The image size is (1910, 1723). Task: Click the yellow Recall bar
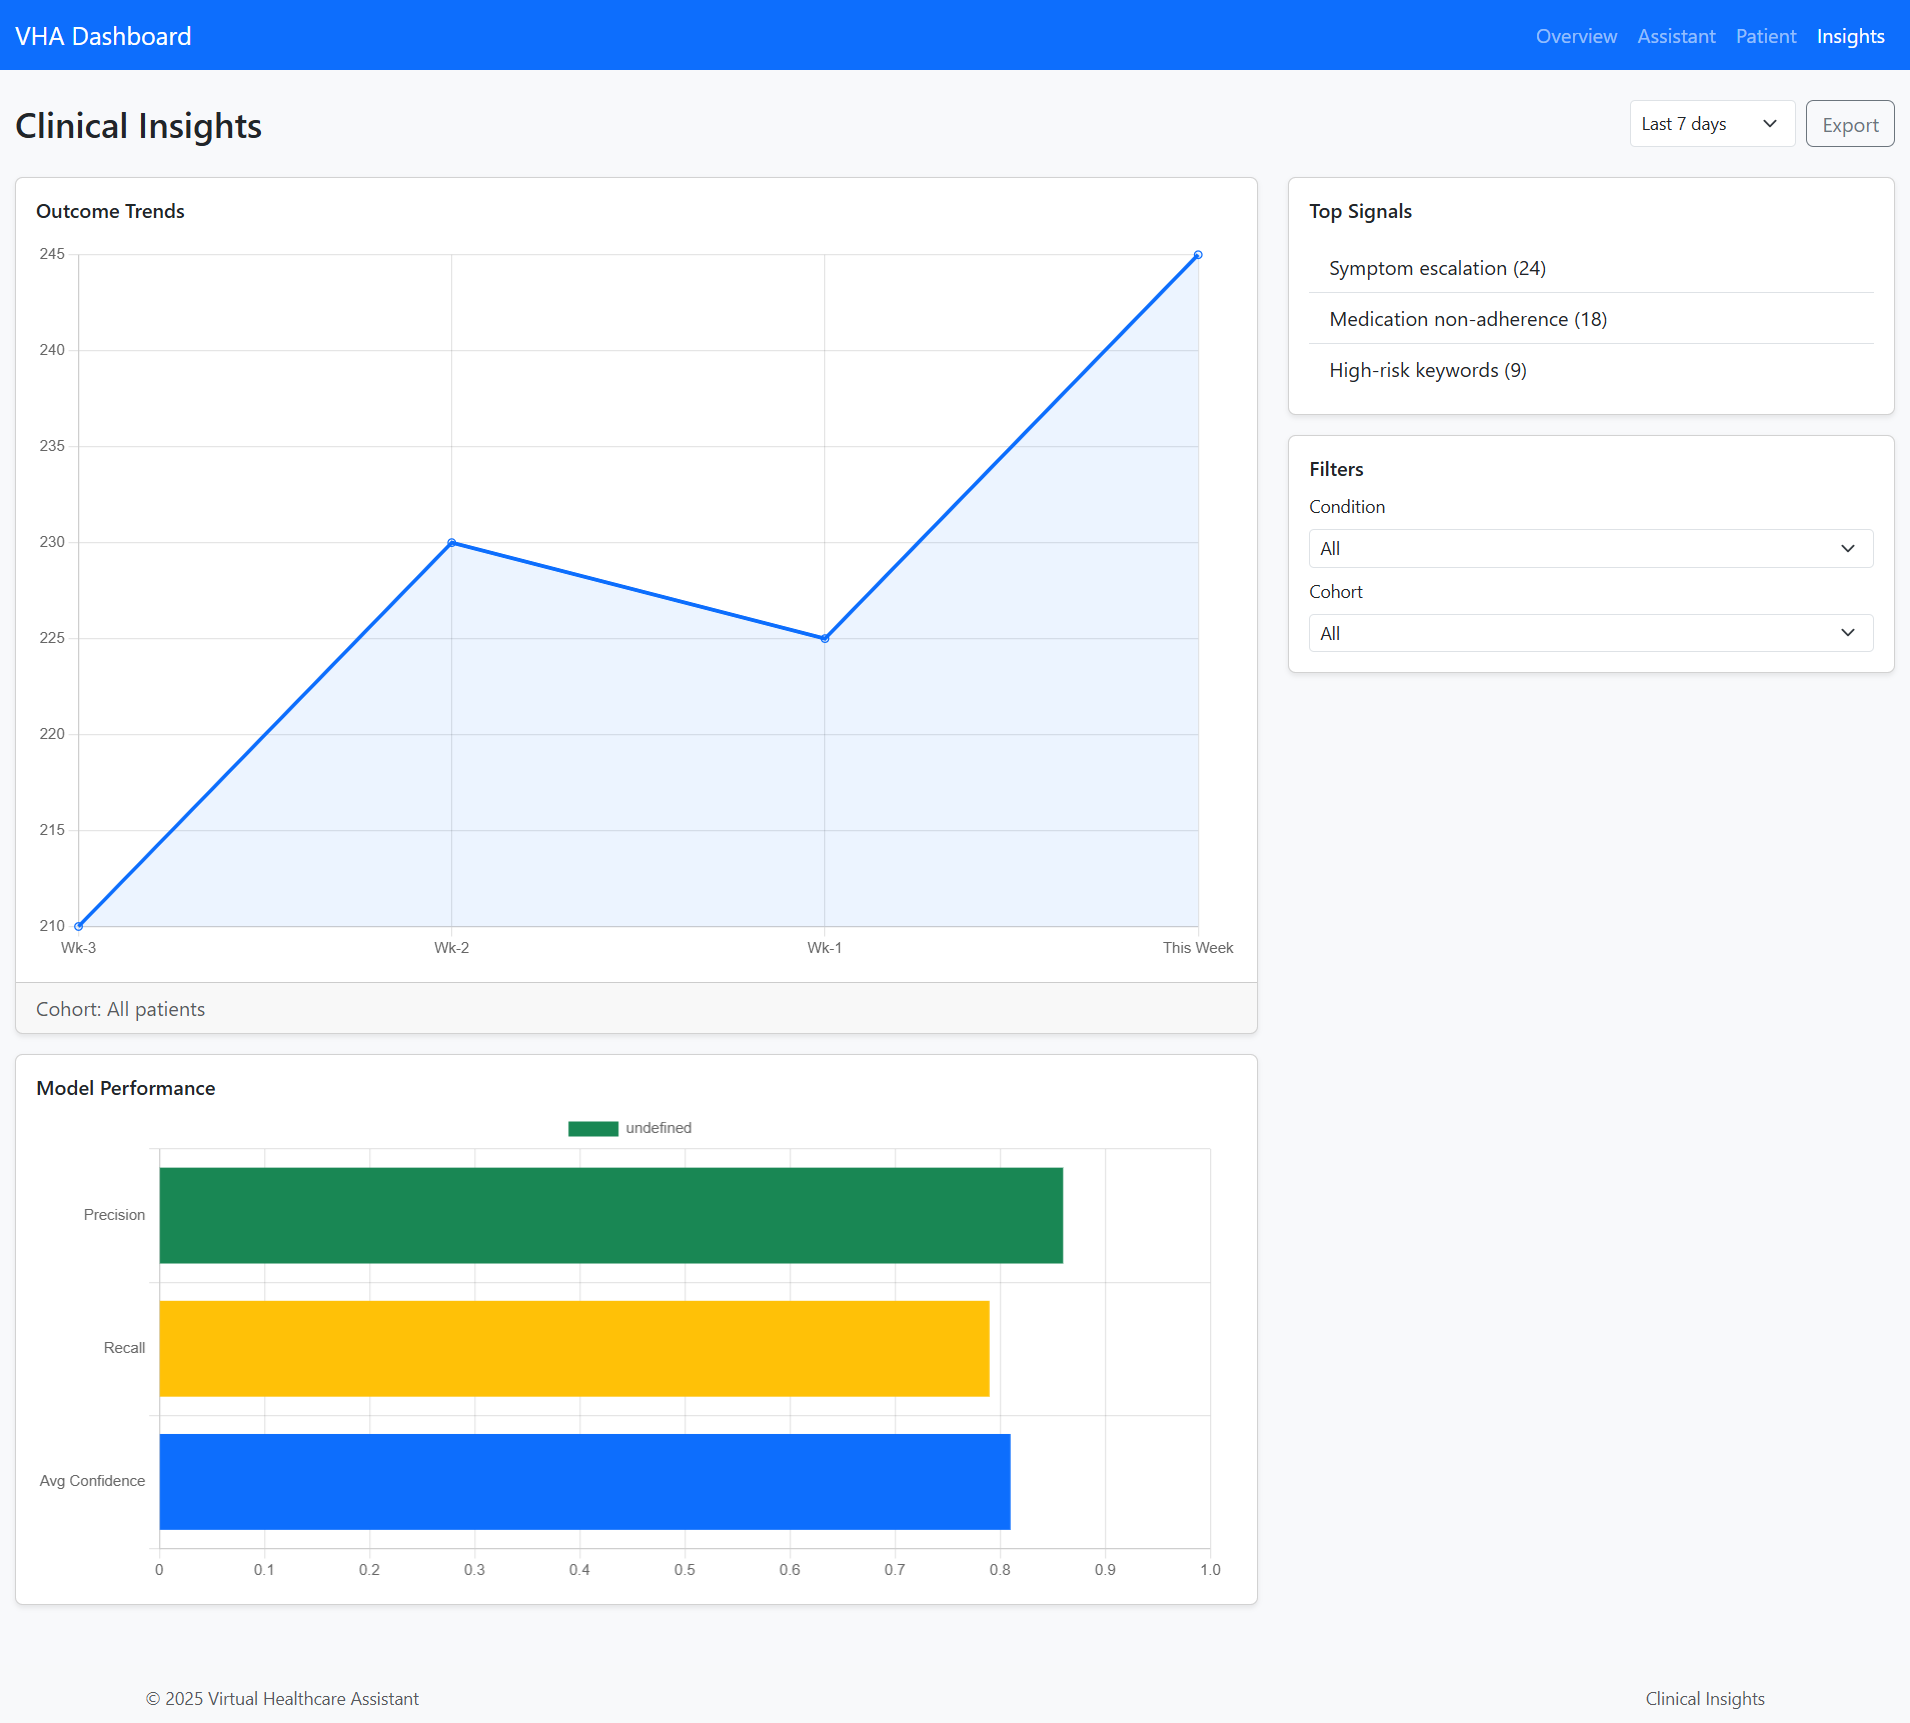[574, 1348]
